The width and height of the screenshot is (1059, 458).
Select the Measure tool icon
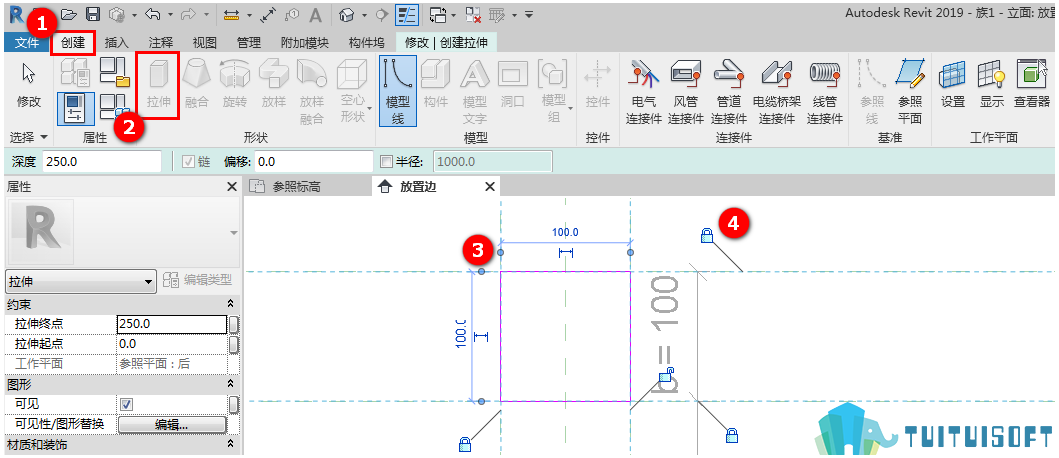[x=232, y=14]
